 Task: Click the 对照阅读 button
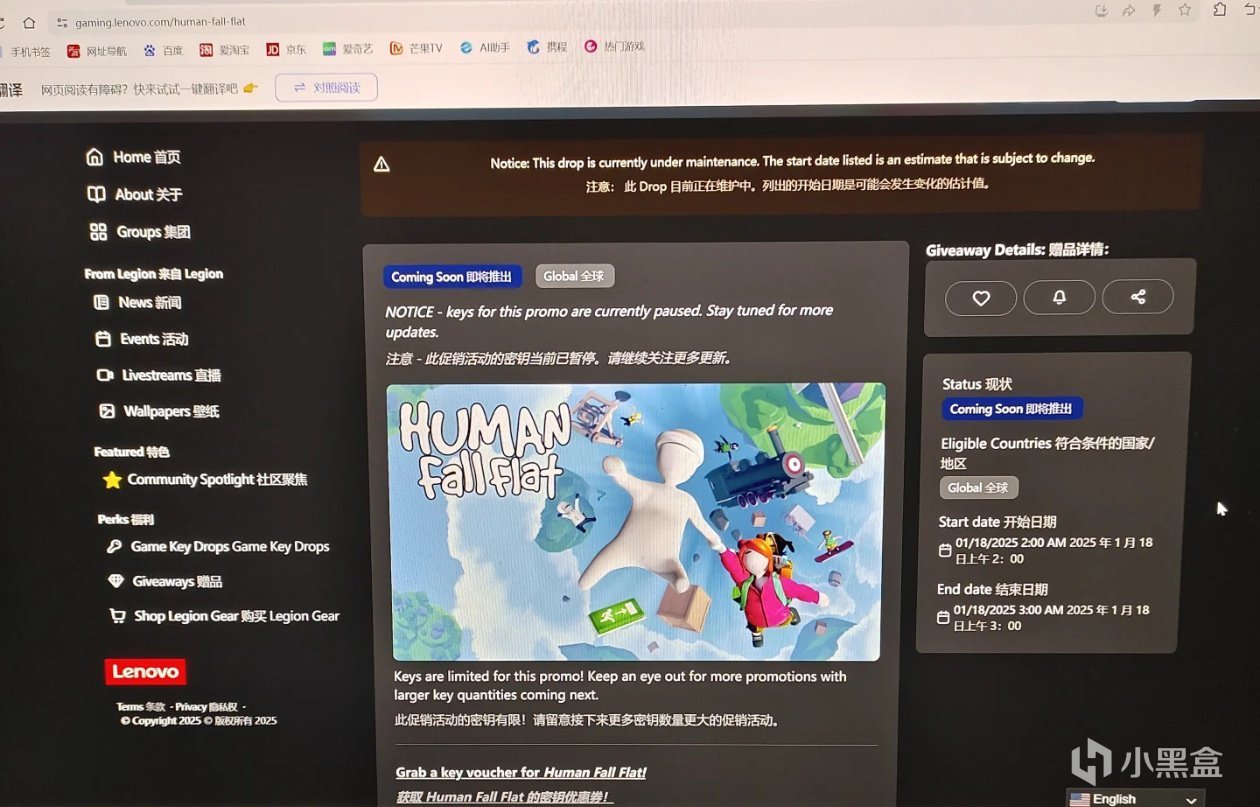pyautogui.click(x=326, y=87)
